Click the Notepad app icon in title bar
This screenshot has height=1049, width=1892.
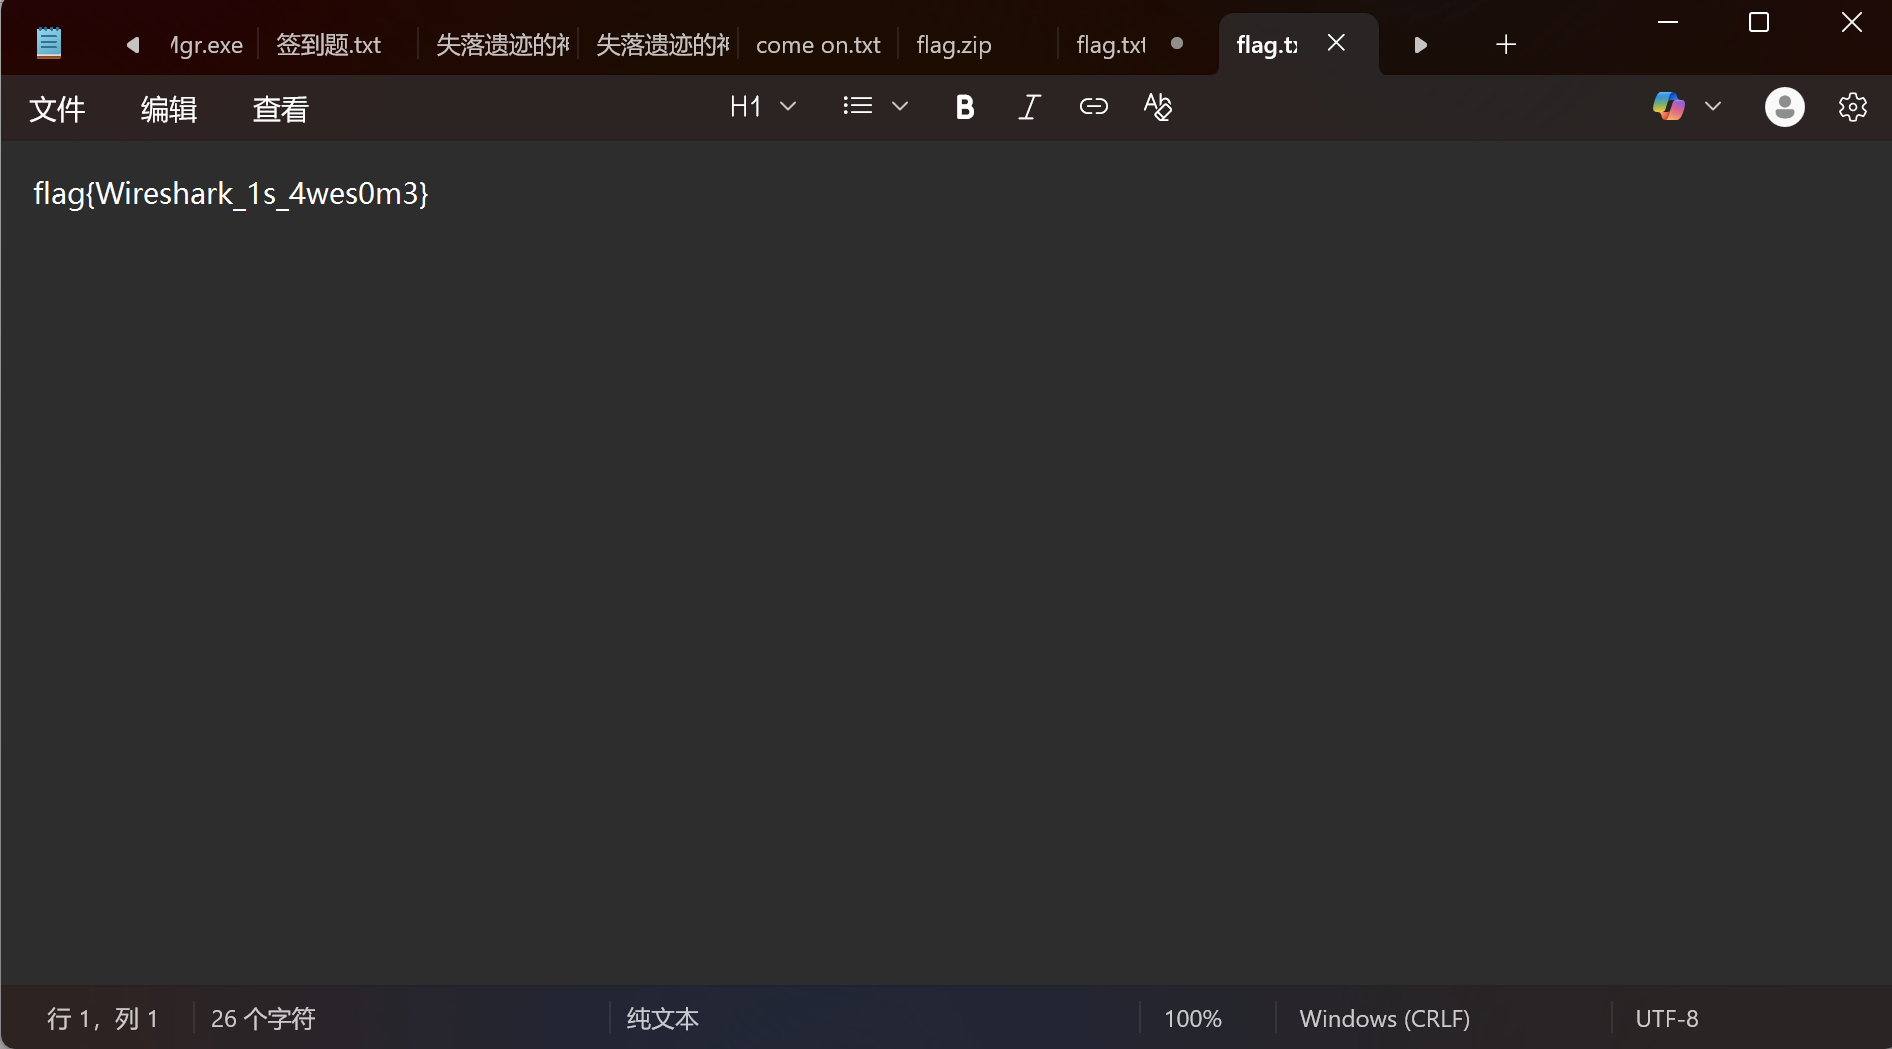point(48,43)
